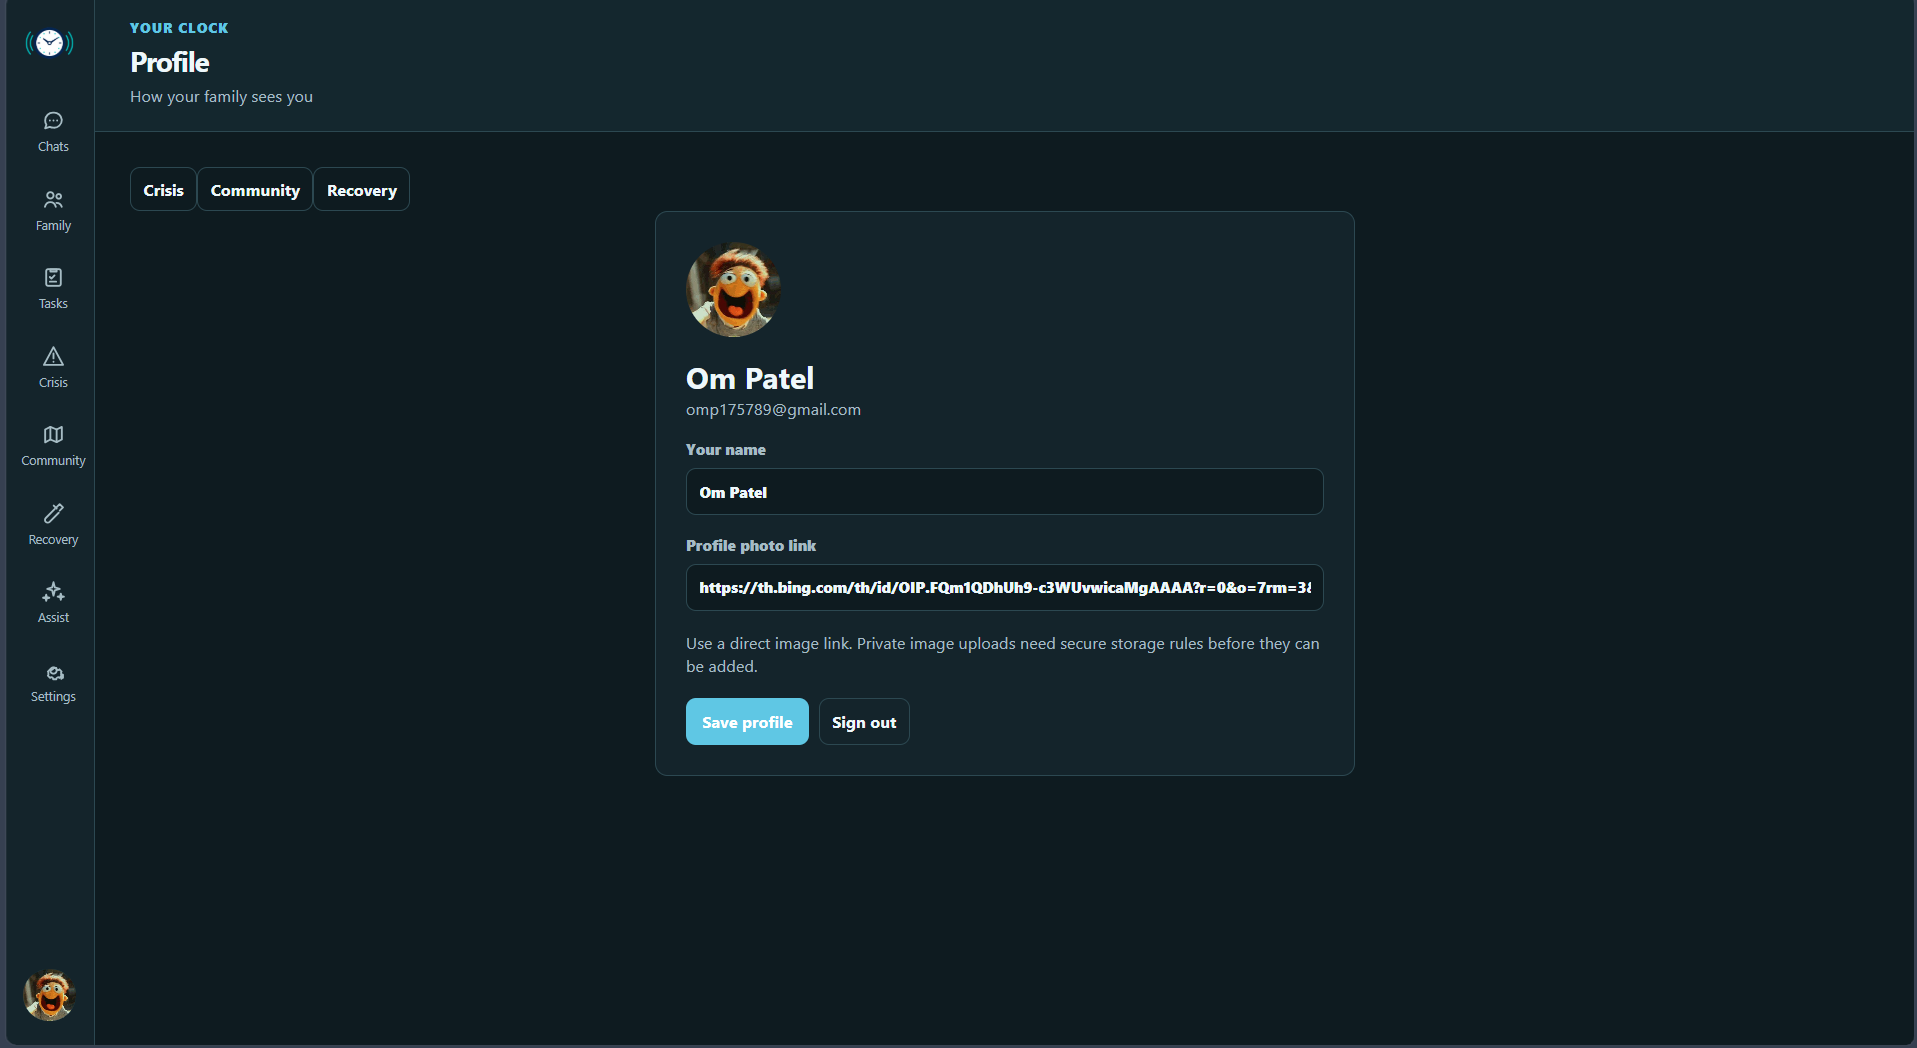Click the omp175789@gmail.com email text
The image size is (1917, 1048).
(773, 410)
